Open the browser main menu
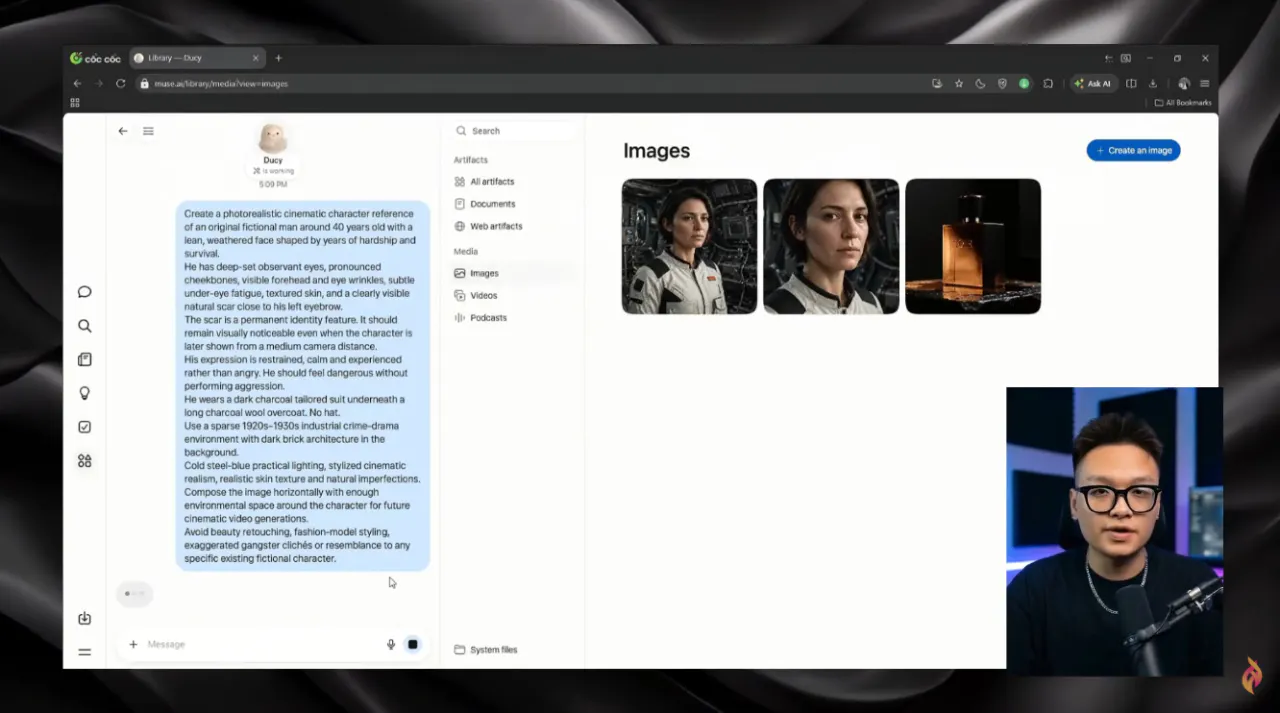Viewport: 1280px width, 713px height. pos(1205,83)
